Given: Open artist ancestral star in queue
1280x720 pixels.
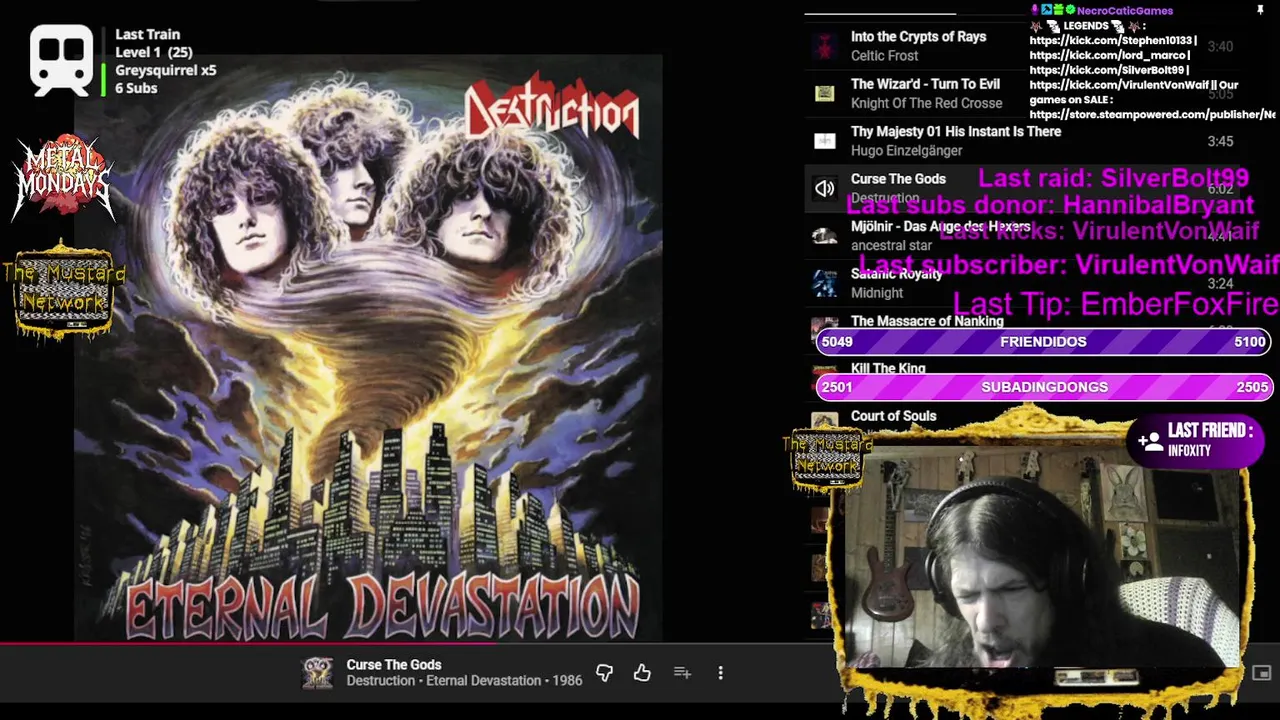Looking at the screenshot, I should pyautogui.click(x=891, y=245).
